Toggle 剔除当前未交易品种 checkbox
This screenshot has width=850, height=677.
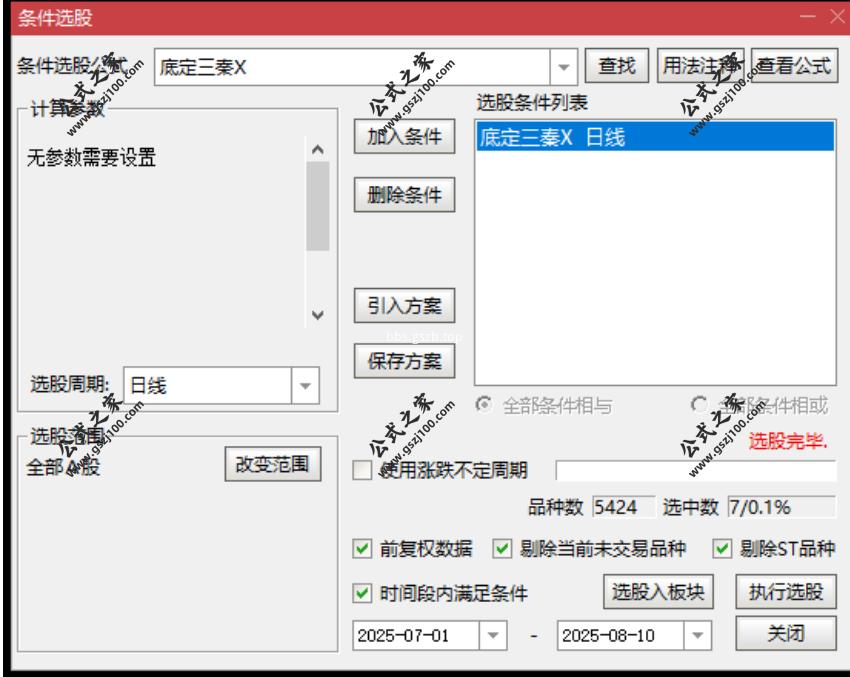[x=502, y=549]
